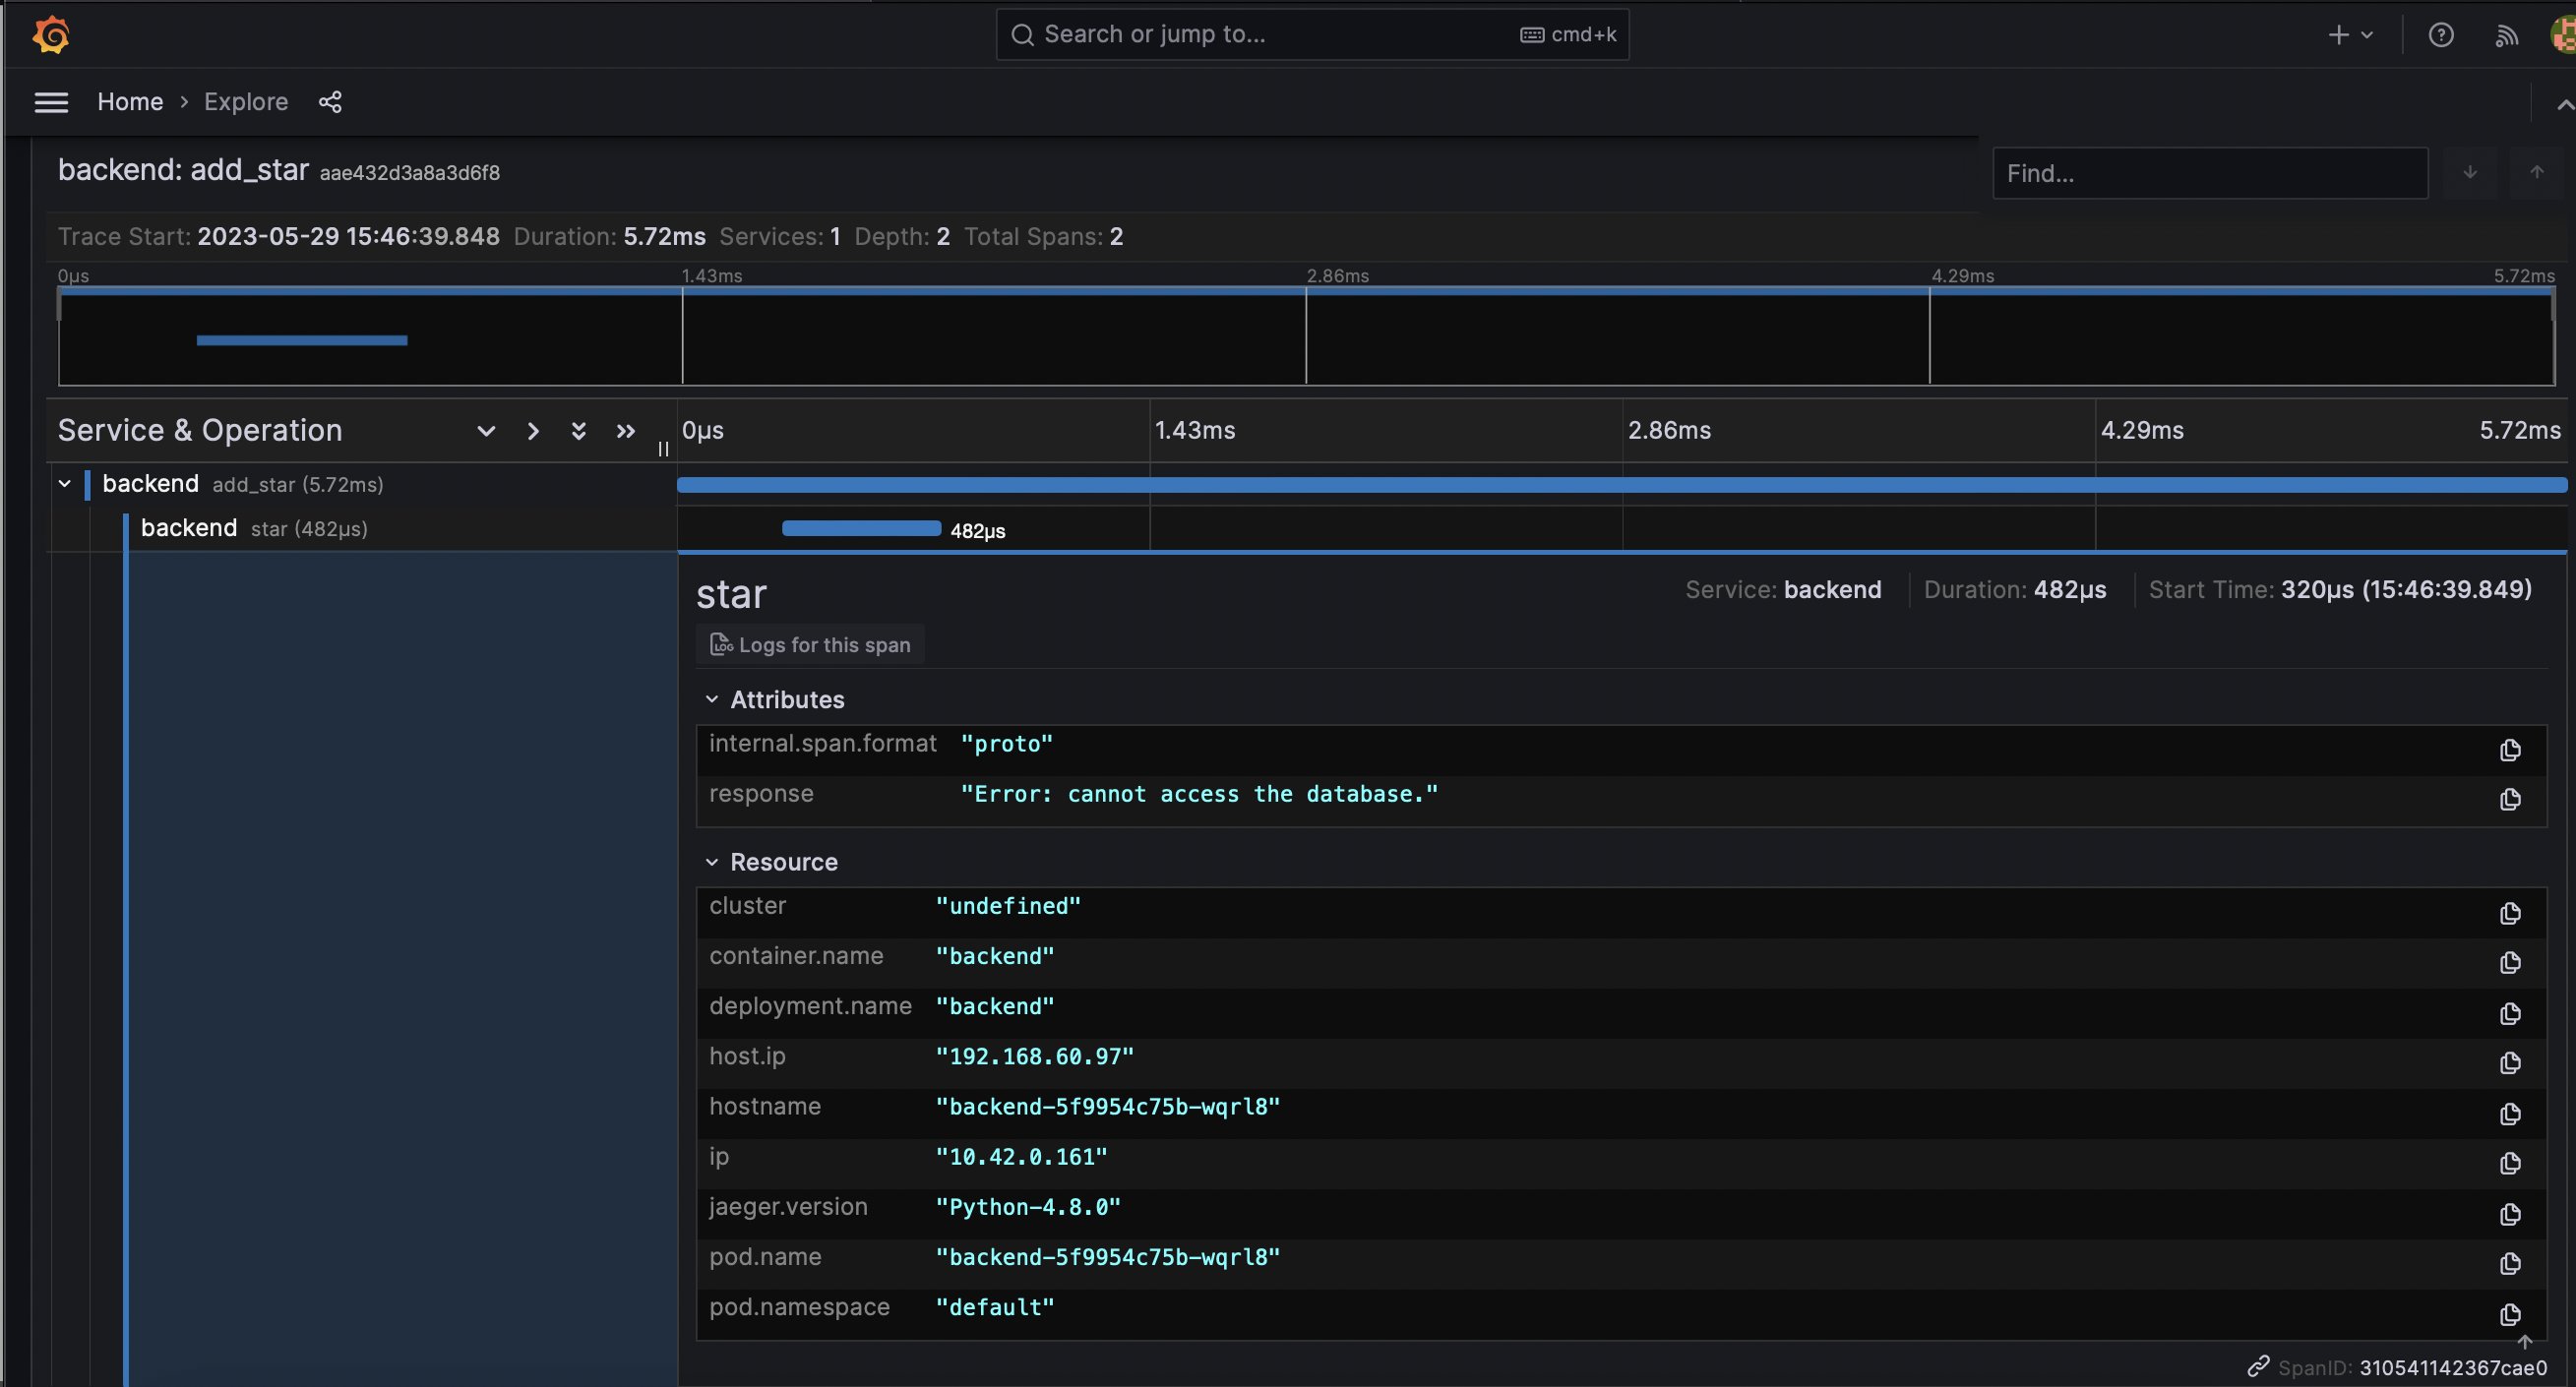Open the hamburger navigation menu
Screen dimensions: 2576x1387
[x=51, y=102]
